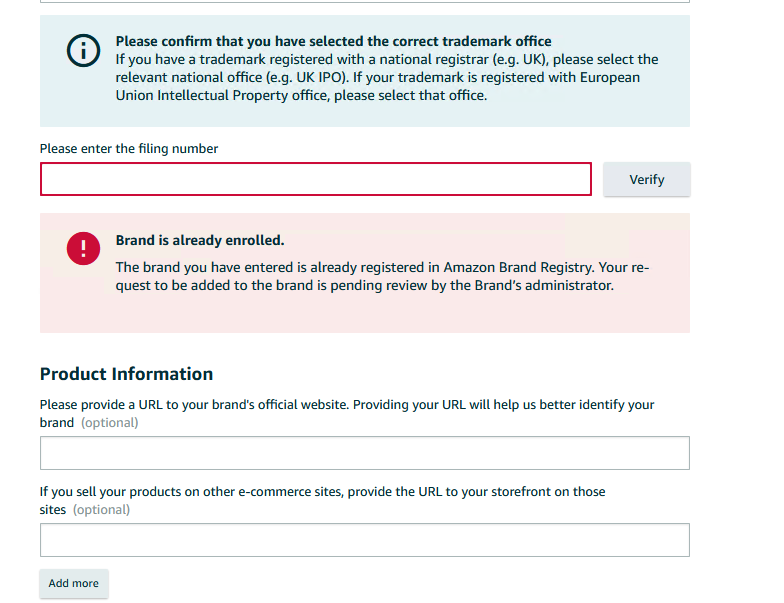Click the 'Brand is already enrolled.' heading
Screen dimensions: 784x603
[x=200, y=240]
